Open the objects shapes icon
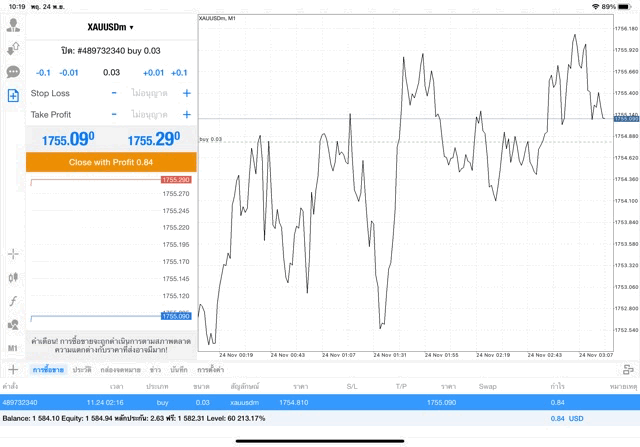Image resolution: width=640 pixels, height=447 pixels. point(13,325)
